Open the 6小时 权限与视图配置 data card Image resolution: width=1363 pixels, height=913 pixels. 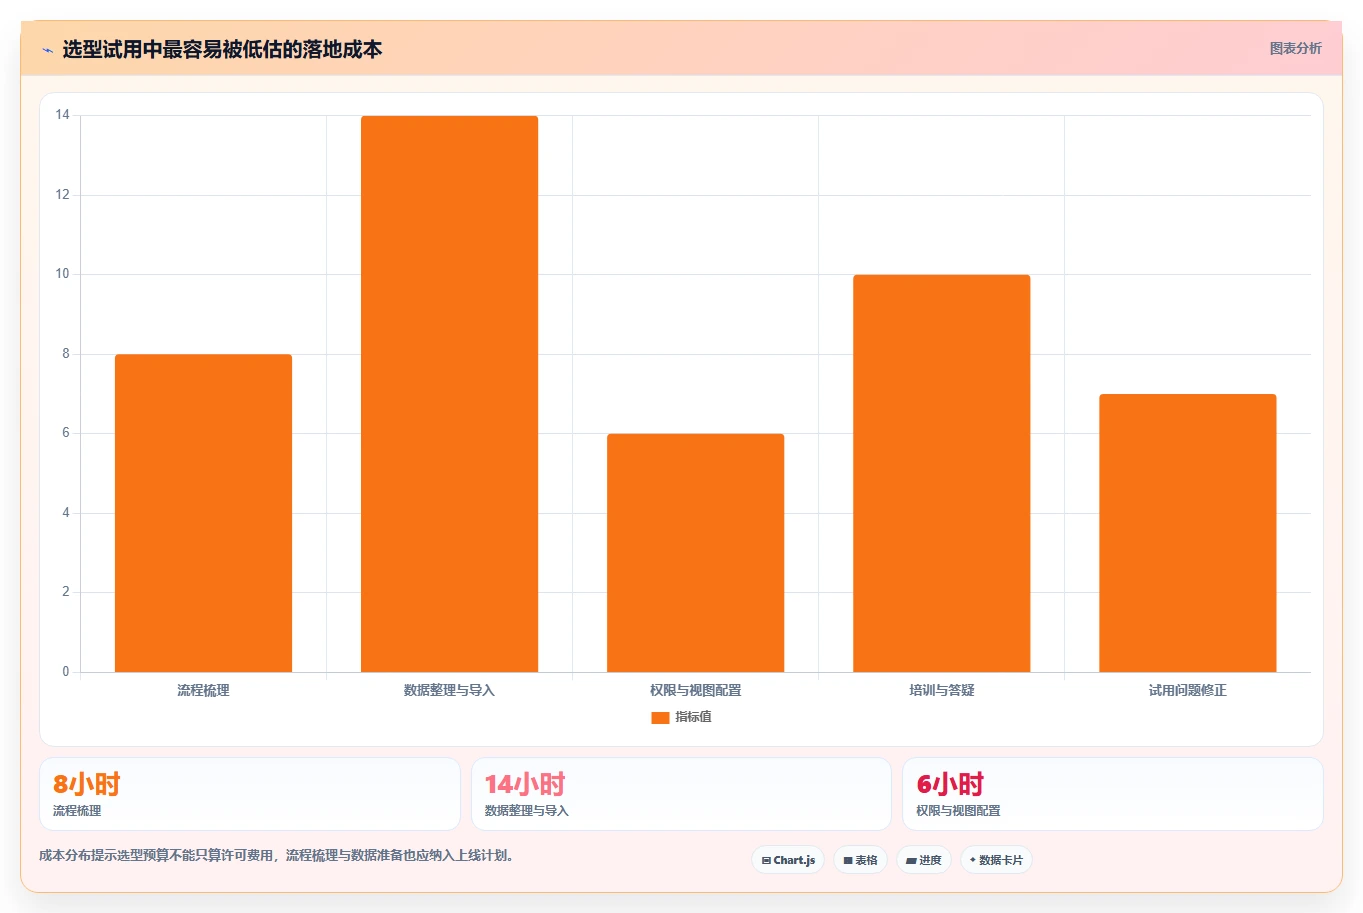pyautogui.click(x=1112, y=794)
